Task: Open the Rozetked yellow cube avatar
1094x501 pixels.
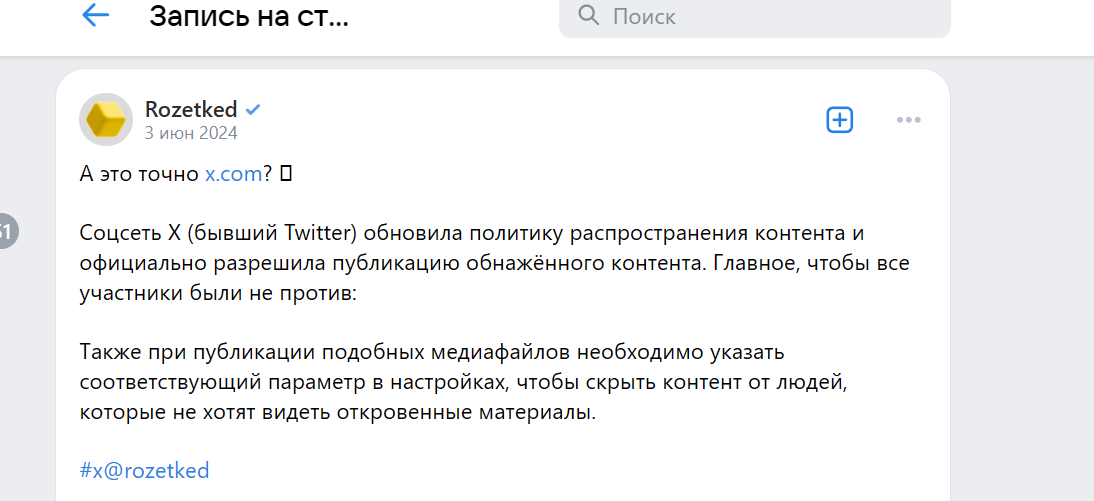Action: (105, 120)
